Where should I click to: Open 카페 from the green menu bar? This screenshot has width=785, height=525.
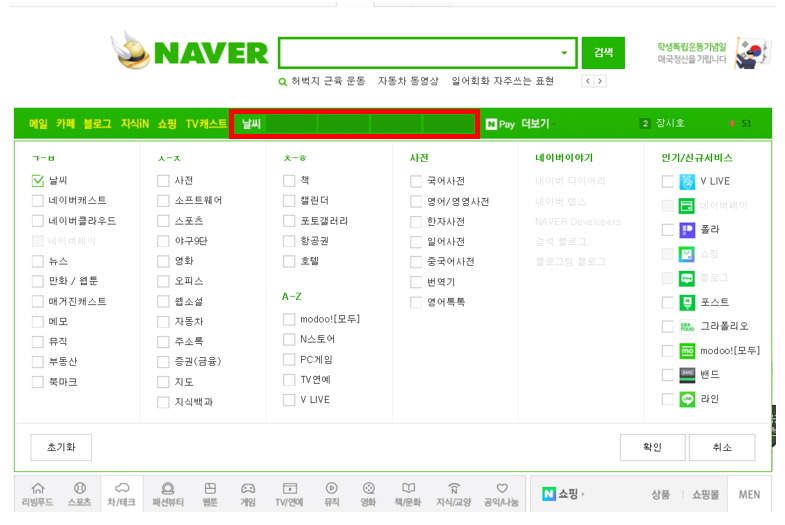66,124
